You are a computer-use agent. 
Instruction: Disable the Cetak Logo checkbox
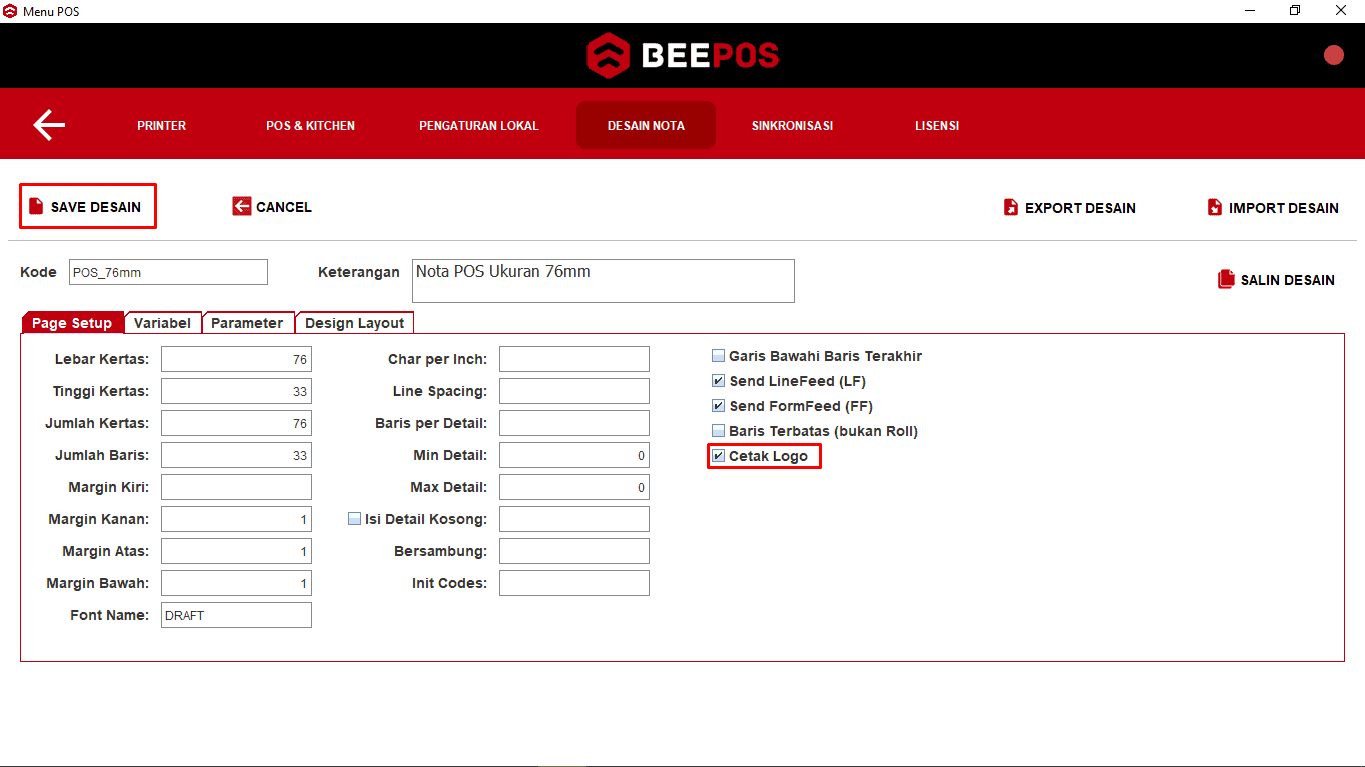(x=718, y=456)
